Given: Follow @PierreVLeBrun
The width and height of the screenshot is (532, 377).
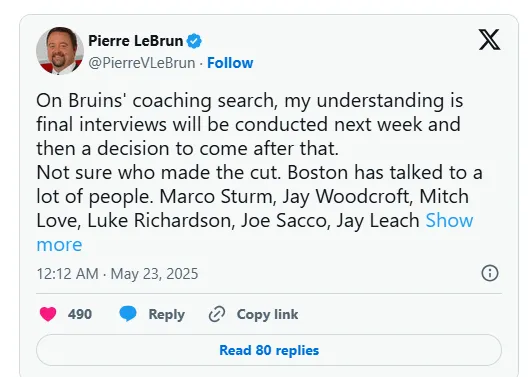Looking at the screenshot, I should pyautogui.click(x=230, y=63).
